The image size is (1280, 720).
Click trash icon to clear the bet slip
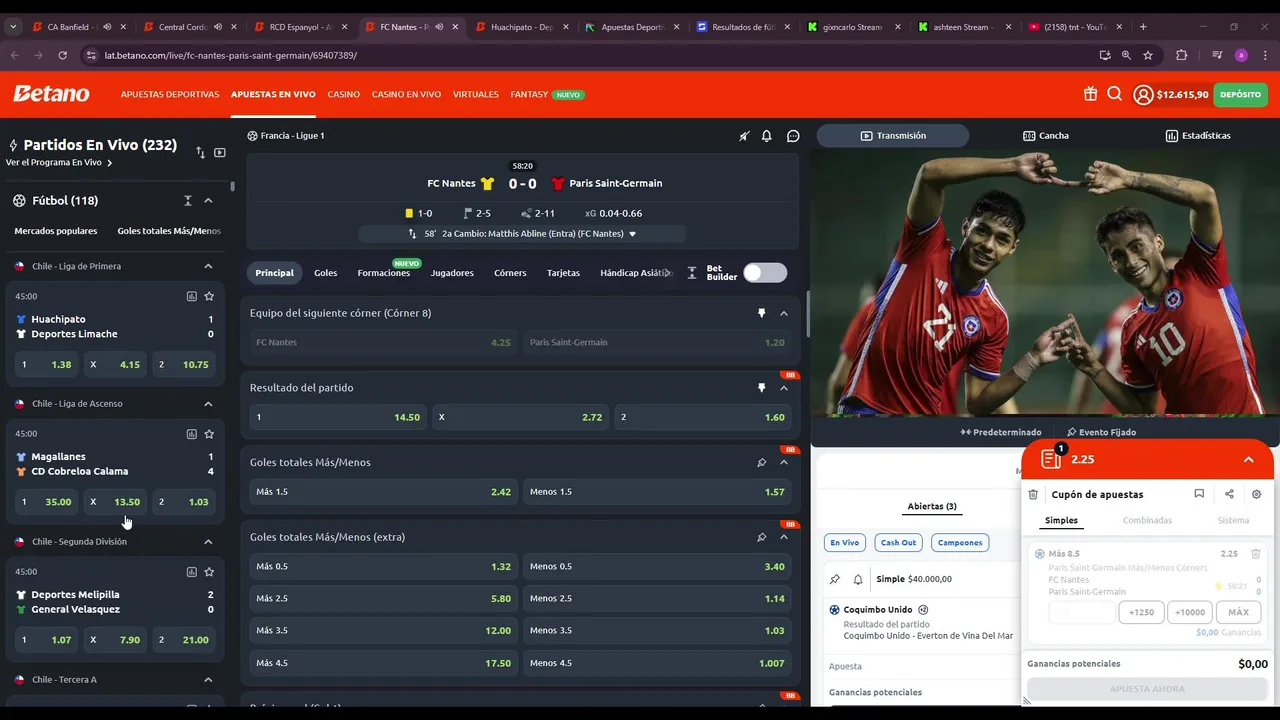pyautogui.click(x=1033, y=494)
